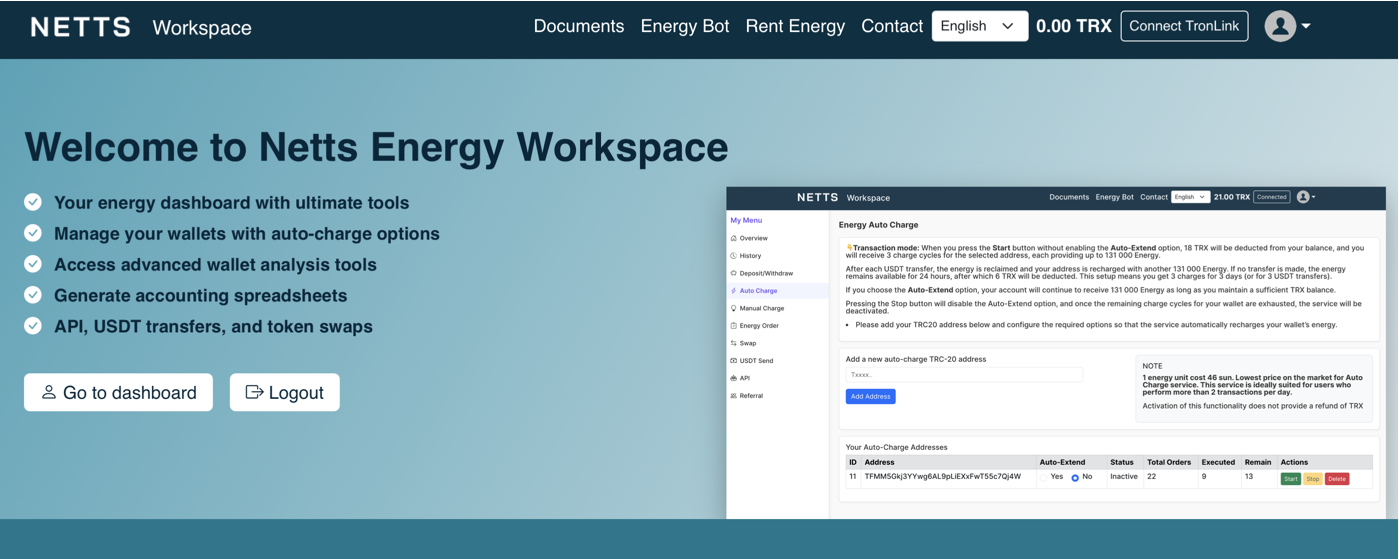The width and height of the screenshot is (1399, 559).
Task: Click the API icon in the preview sidebar
Action: click(x=734, y=378)
